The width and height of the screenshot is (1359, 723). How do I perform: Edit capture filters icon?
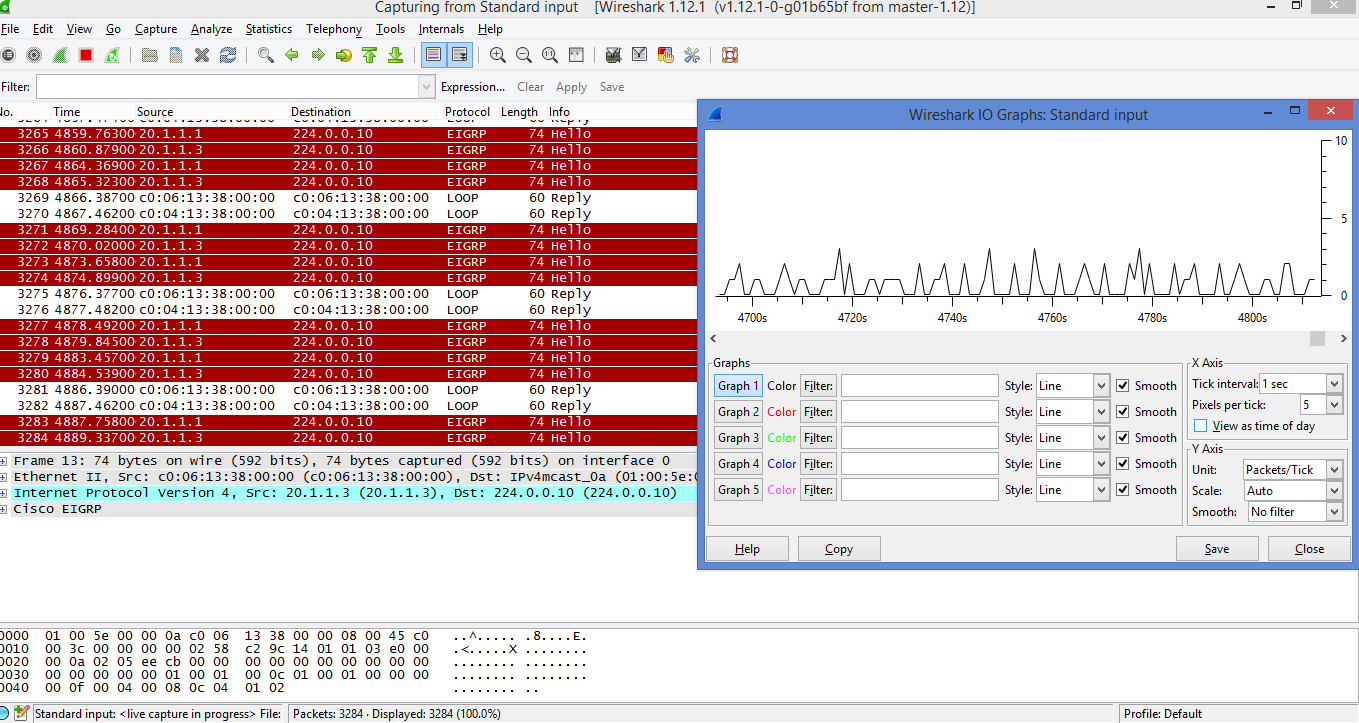[x=613, y=55]
